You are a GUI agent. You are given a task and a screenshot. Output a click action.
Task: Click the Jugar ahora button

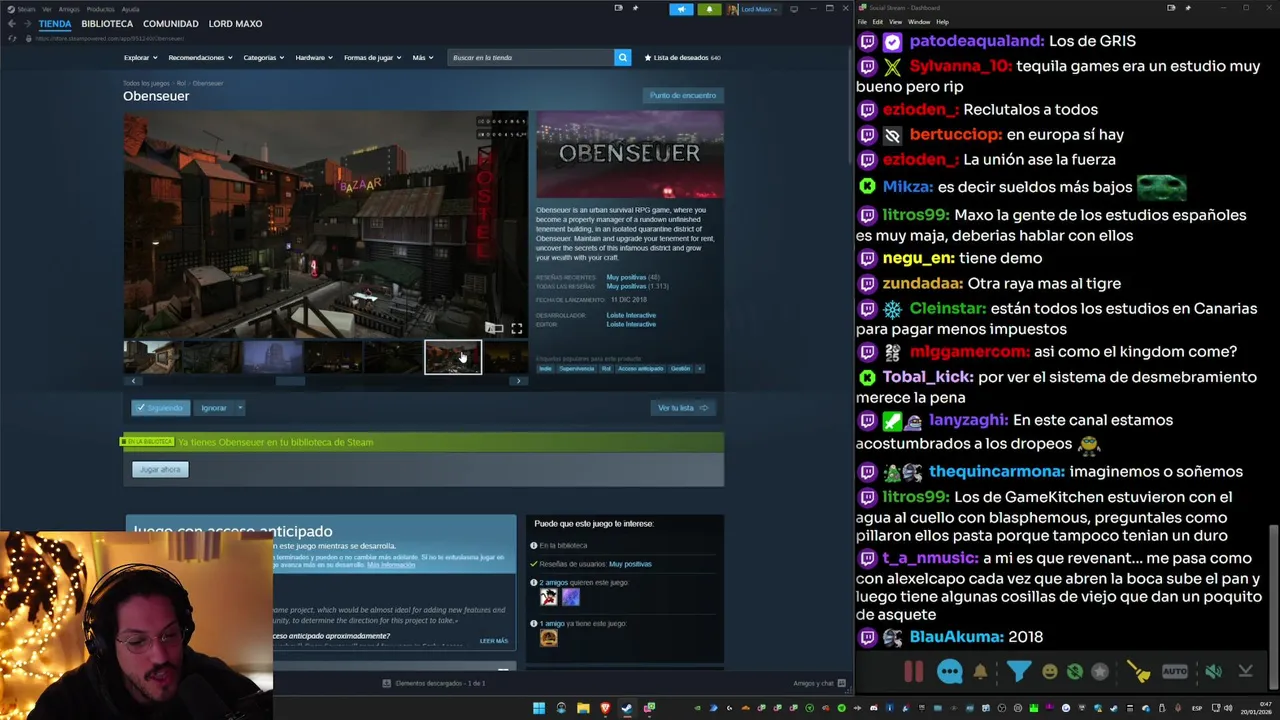[x=160, y=469]
